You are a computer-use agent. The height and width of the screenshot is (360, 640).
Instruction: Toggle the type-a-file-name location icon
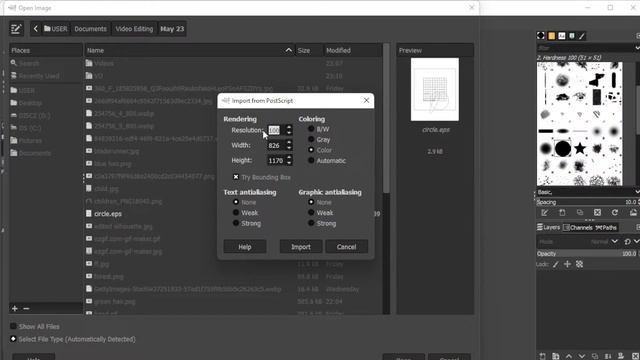click(x=16, y=29)
